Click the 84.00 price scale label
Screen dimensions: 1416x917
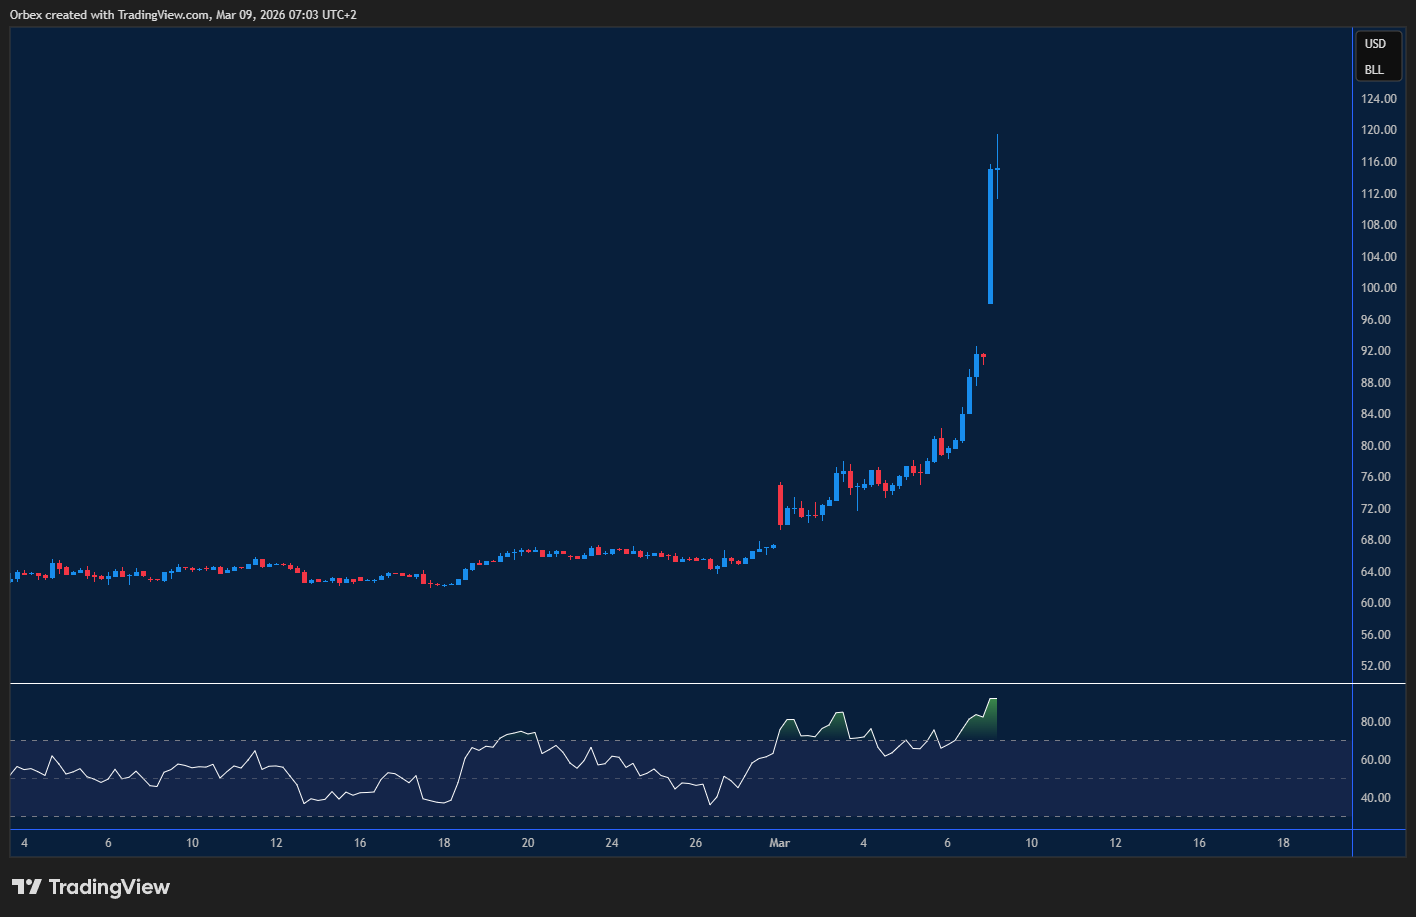[1376, 414]
